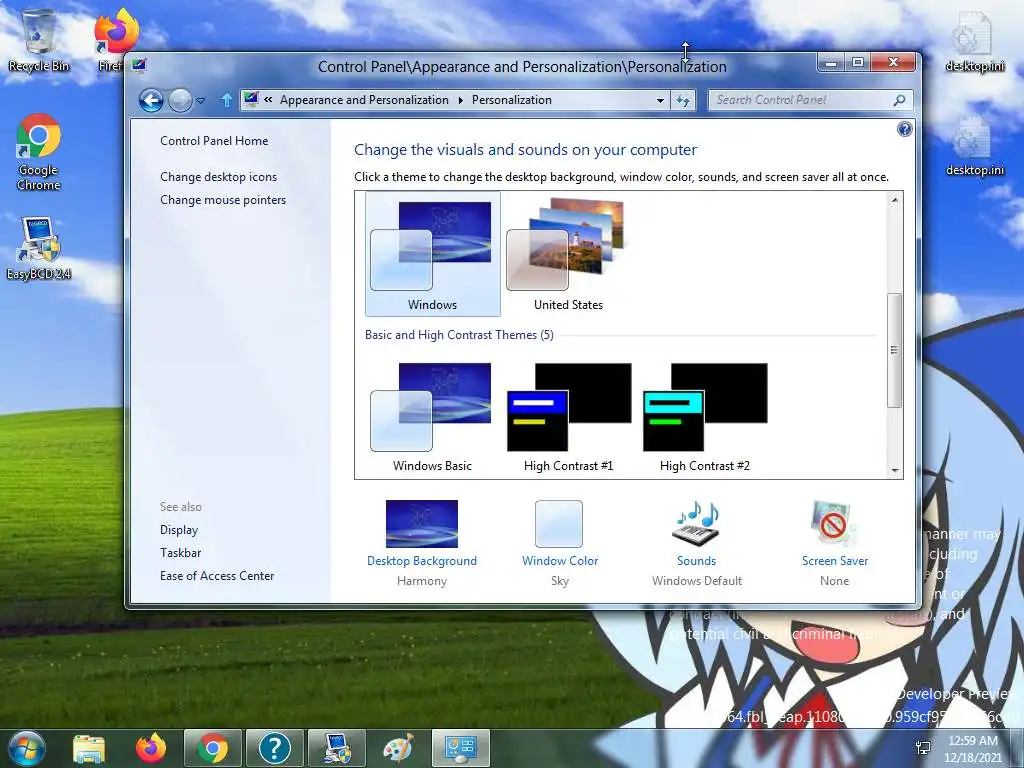
Task: Select the High Contrast #1 theme
Action: [568, 416]
